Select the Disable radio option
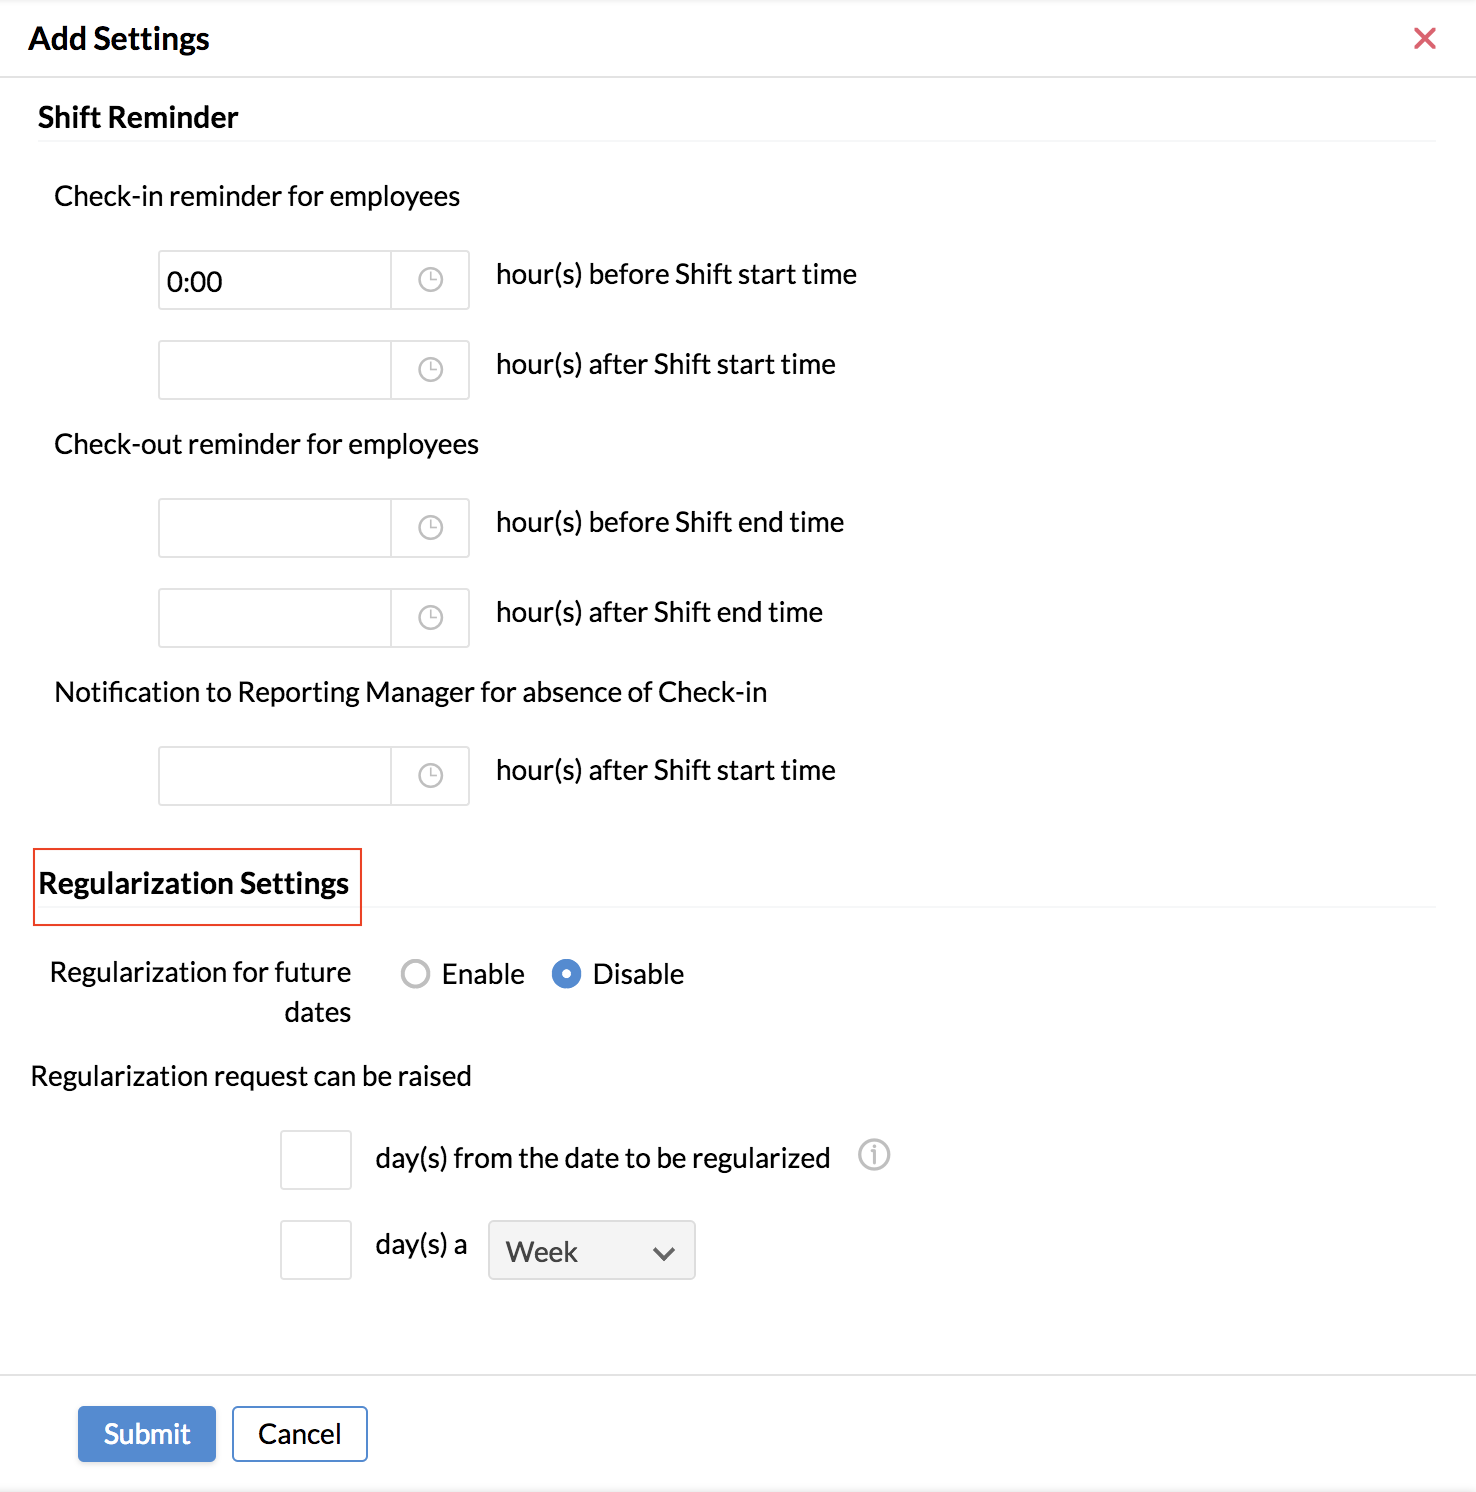This screenshot has height=1492, width=1476. [566, 974]
